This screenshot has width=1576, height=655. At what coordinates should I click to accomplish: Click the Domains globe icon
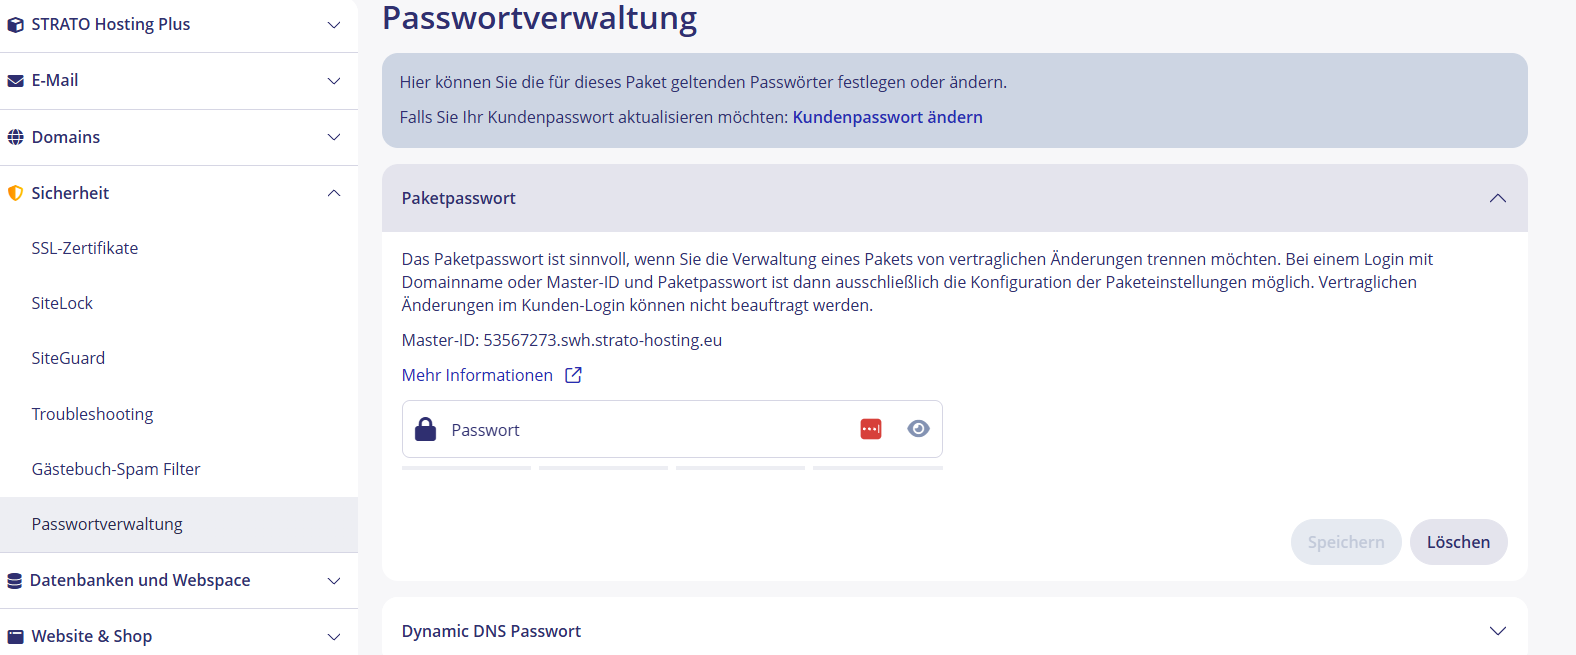(16, 137)
